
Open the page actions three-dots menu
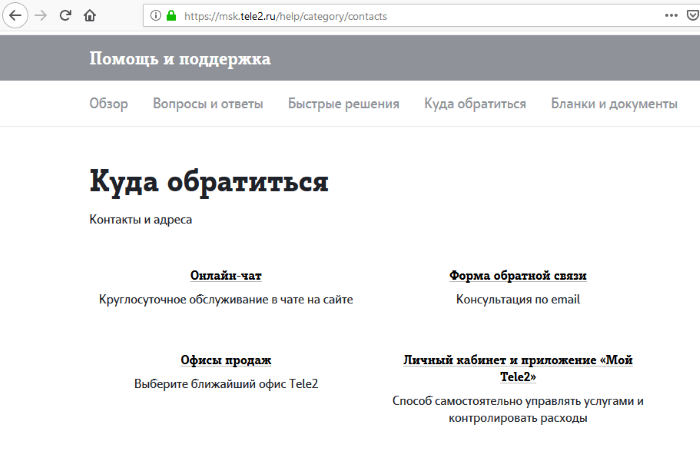coord(670,16)
